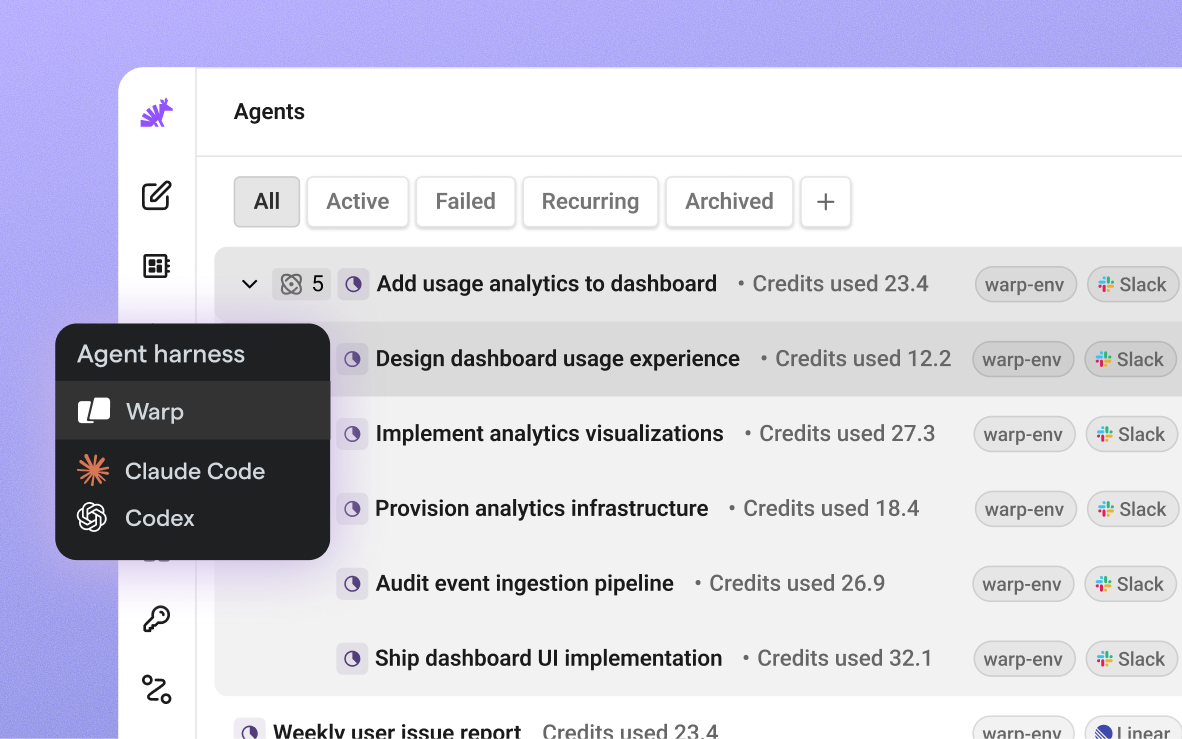Screen dimensions: 1182x739
Task: Open the dashboard panel sidebar icon
Action: pyautogui.click(x=157, y=265)
